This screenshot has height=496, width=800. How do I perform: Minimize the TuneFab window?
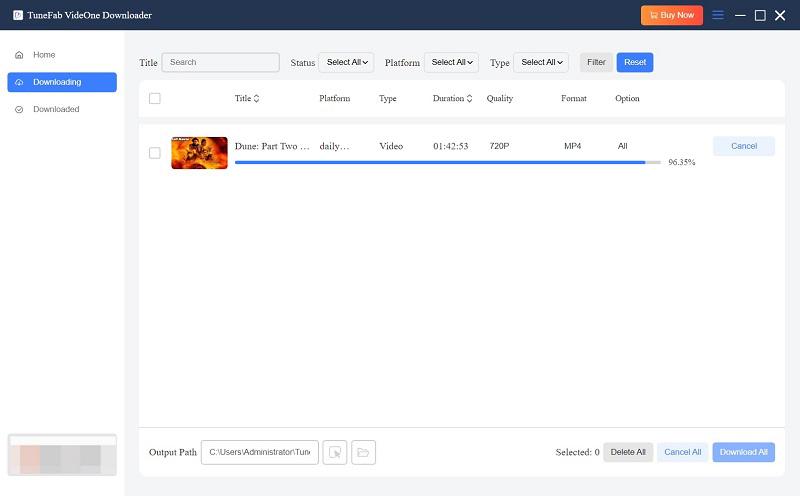point(740,15)
